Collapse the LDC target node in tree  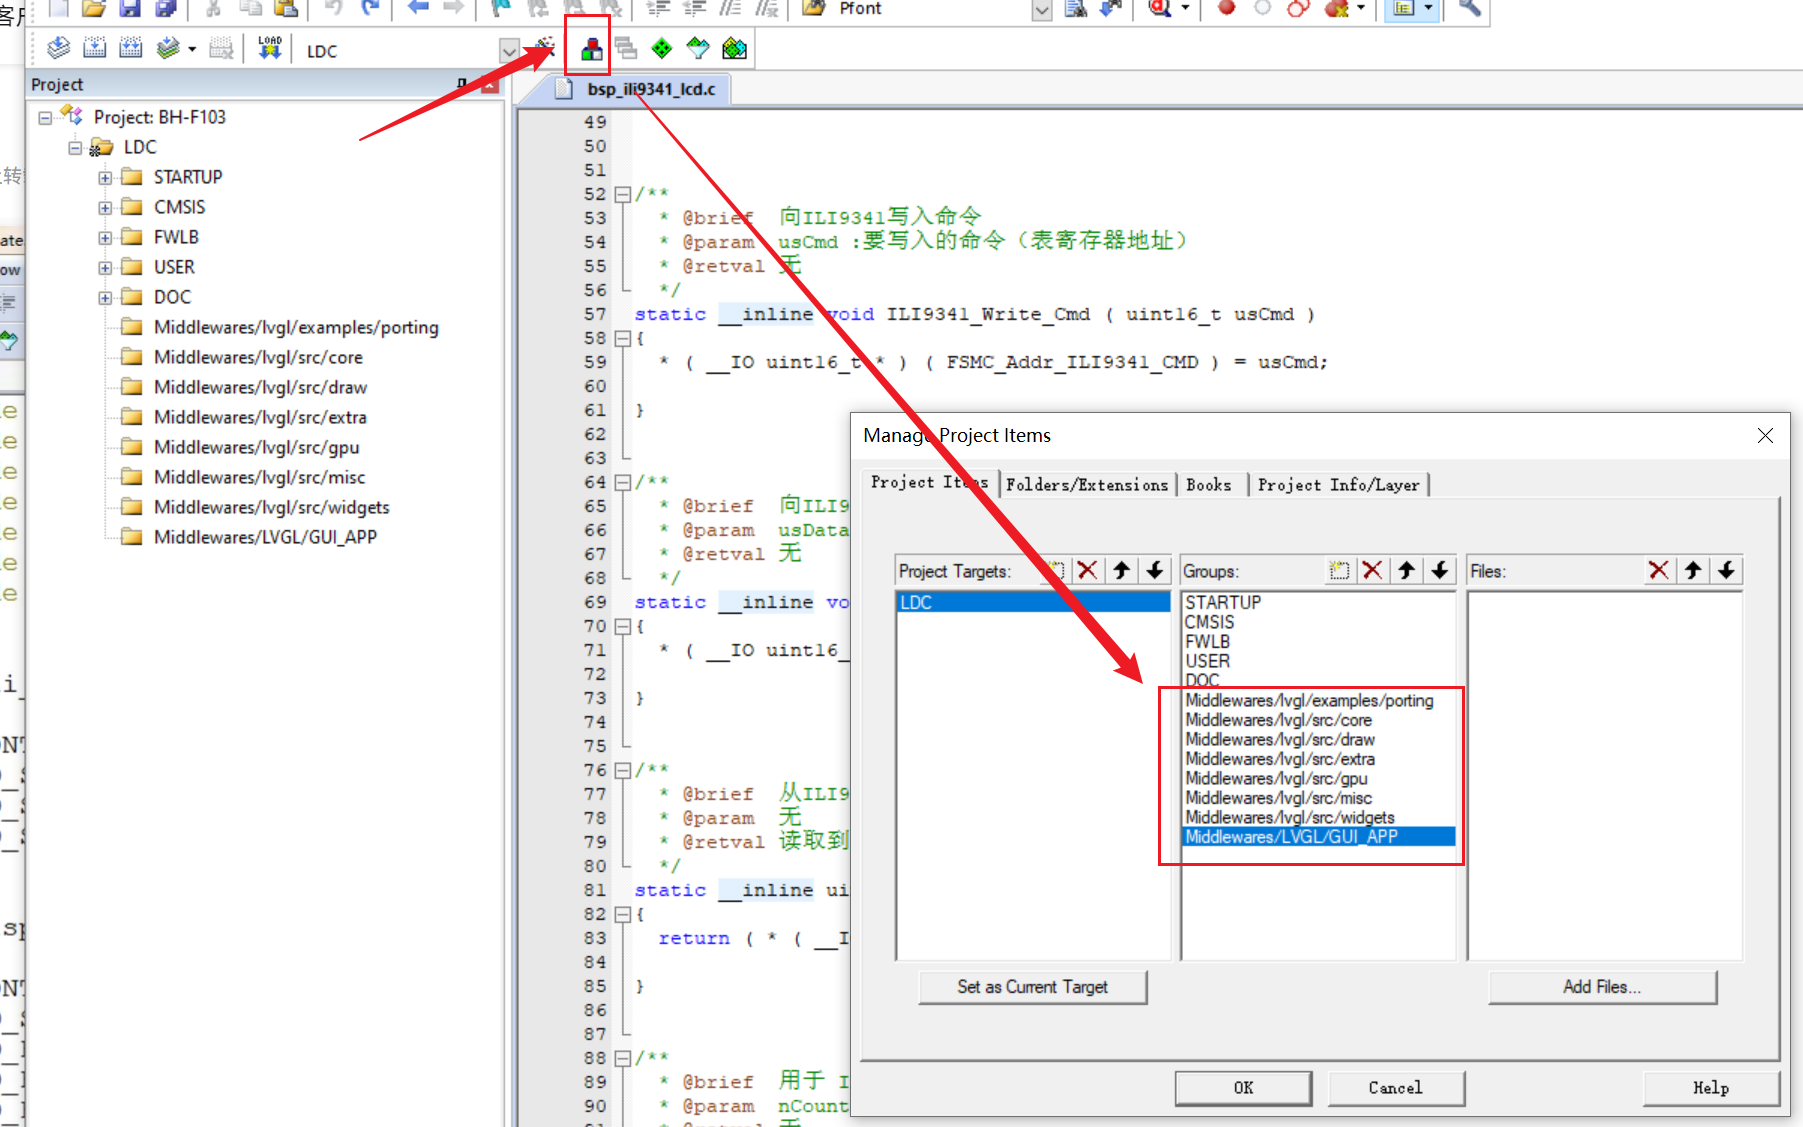75,148
